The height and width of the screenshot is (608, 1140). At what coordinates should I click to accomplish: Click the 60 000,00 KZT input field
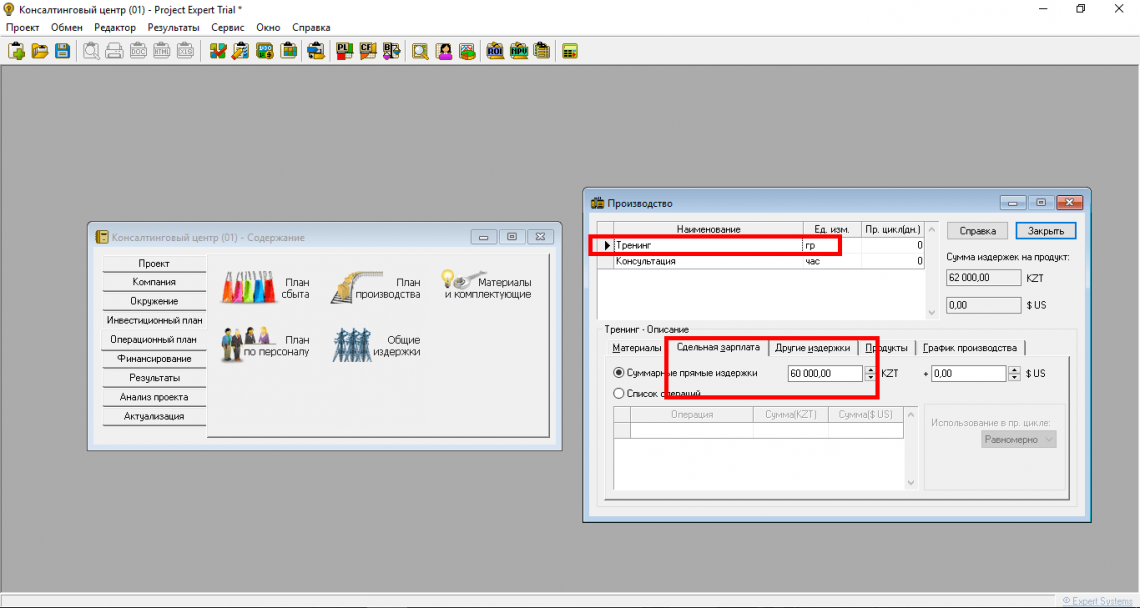pos(824,373)
